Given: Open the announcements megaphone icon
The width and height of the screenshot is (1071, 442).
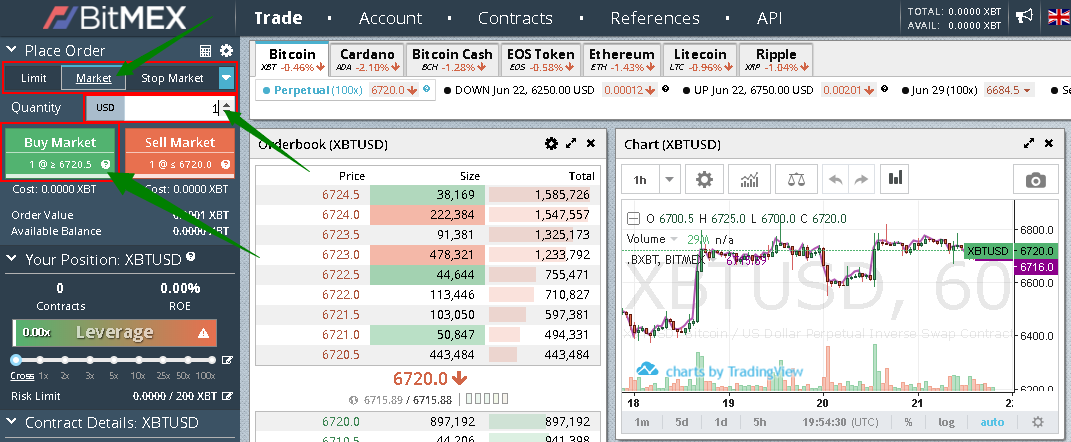Looking at the screenshot, I should (x=1023, y=16).
